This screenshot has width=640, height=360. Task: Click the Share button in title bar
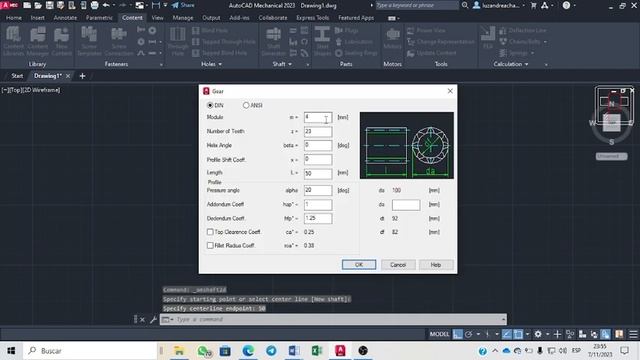(x=183, y=5)
